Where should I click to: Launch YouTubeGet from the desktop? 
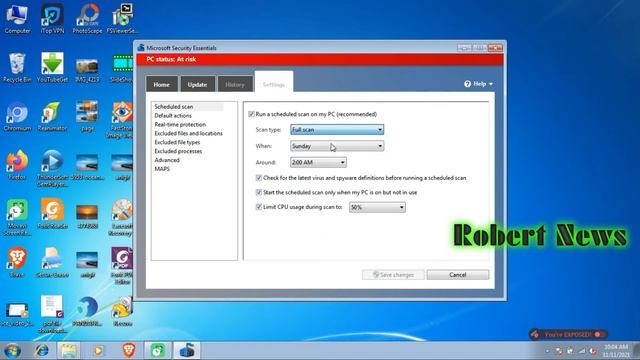(x=52, y=67)
